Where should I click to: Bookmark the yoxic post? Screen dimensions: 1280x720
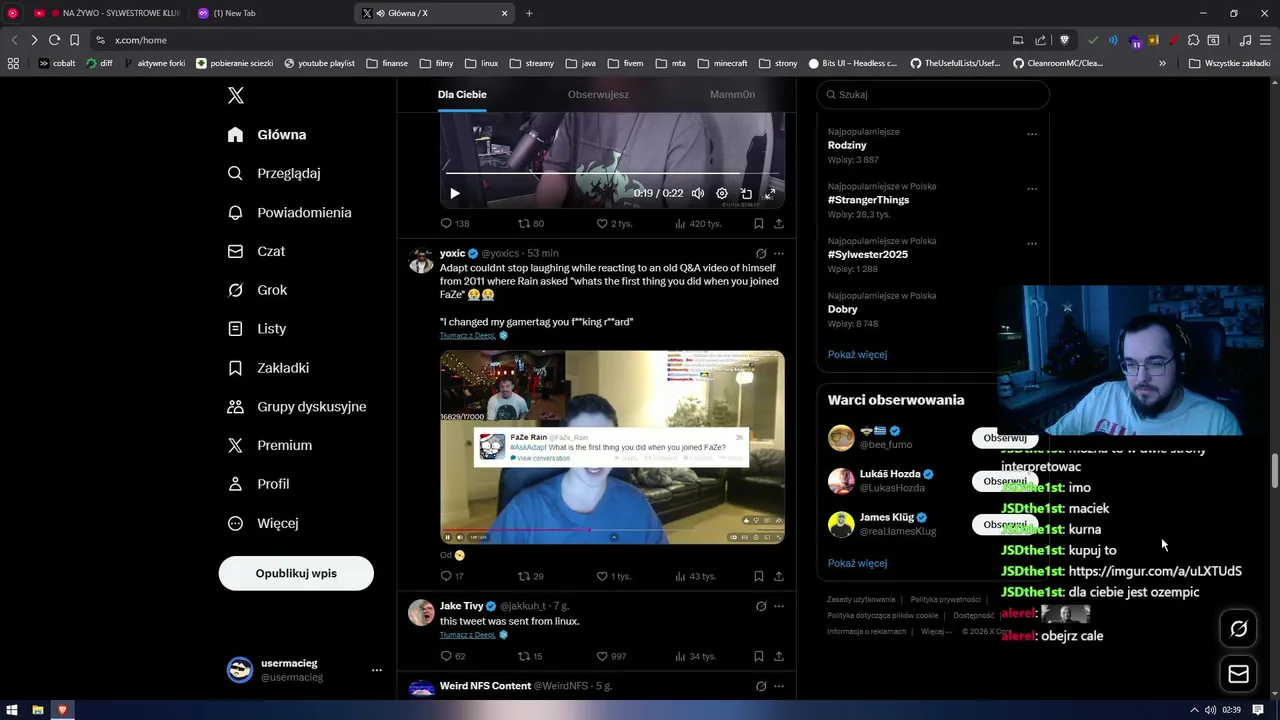coord(759,576)
